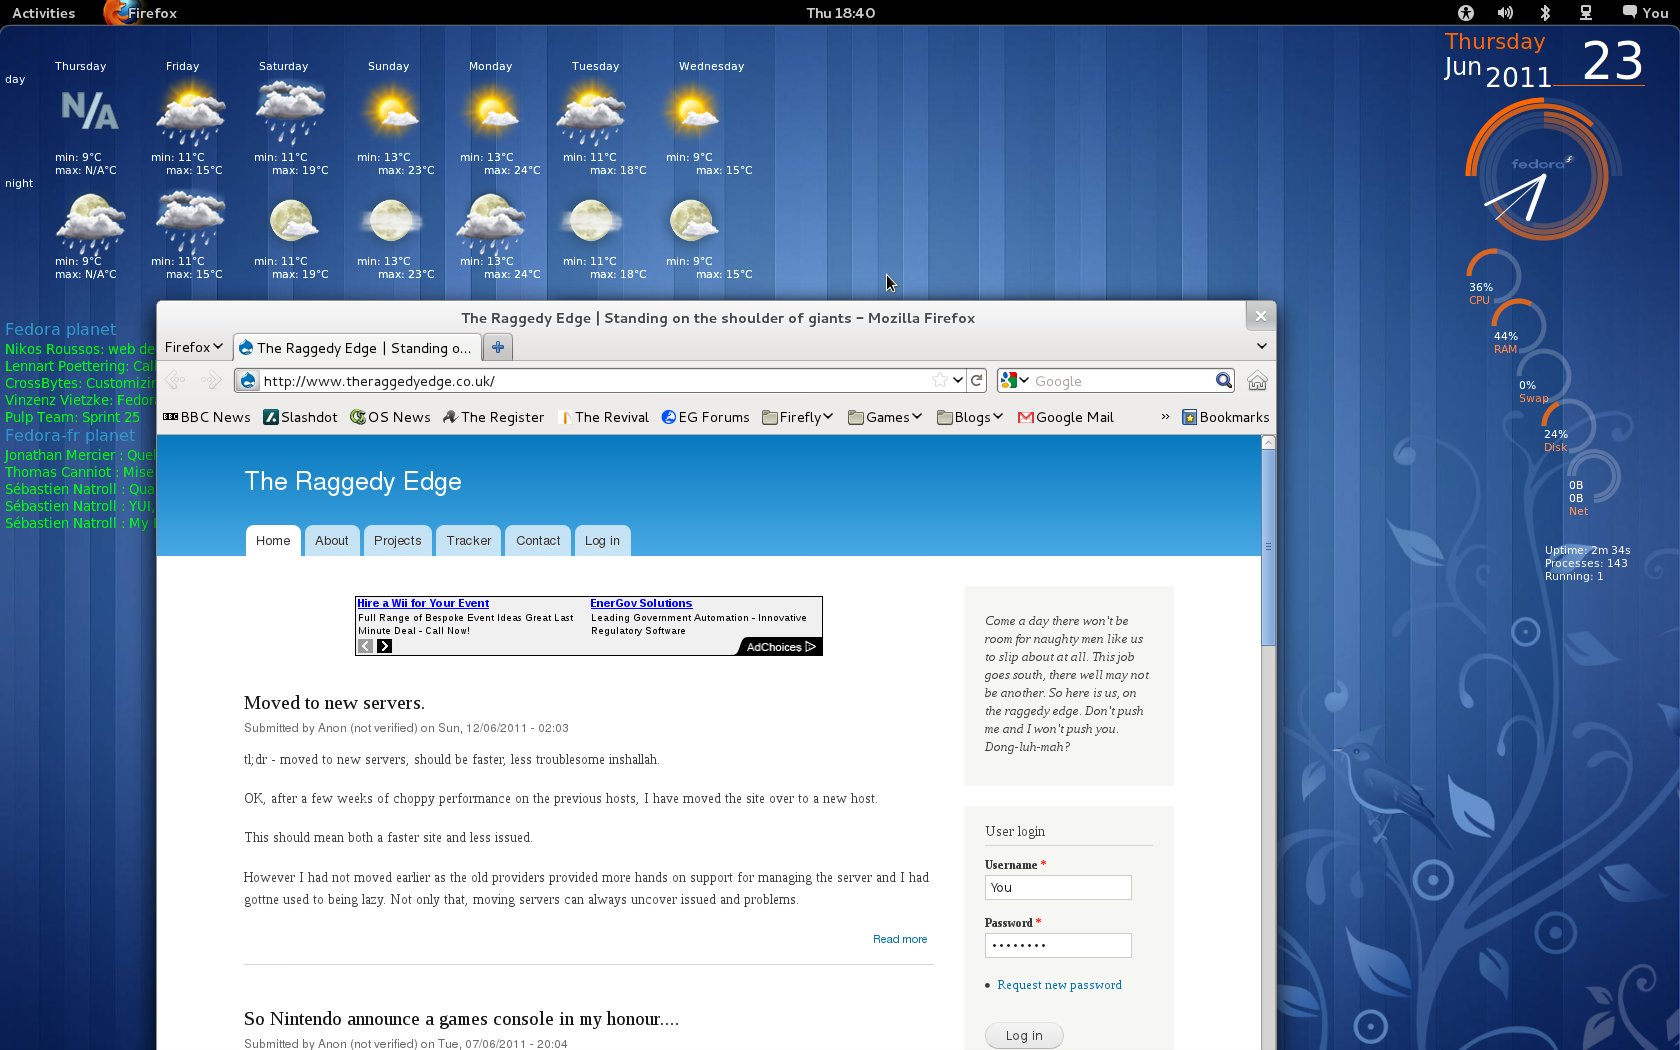Switch to The Raggedy Edge browser tab

[357, 347]
